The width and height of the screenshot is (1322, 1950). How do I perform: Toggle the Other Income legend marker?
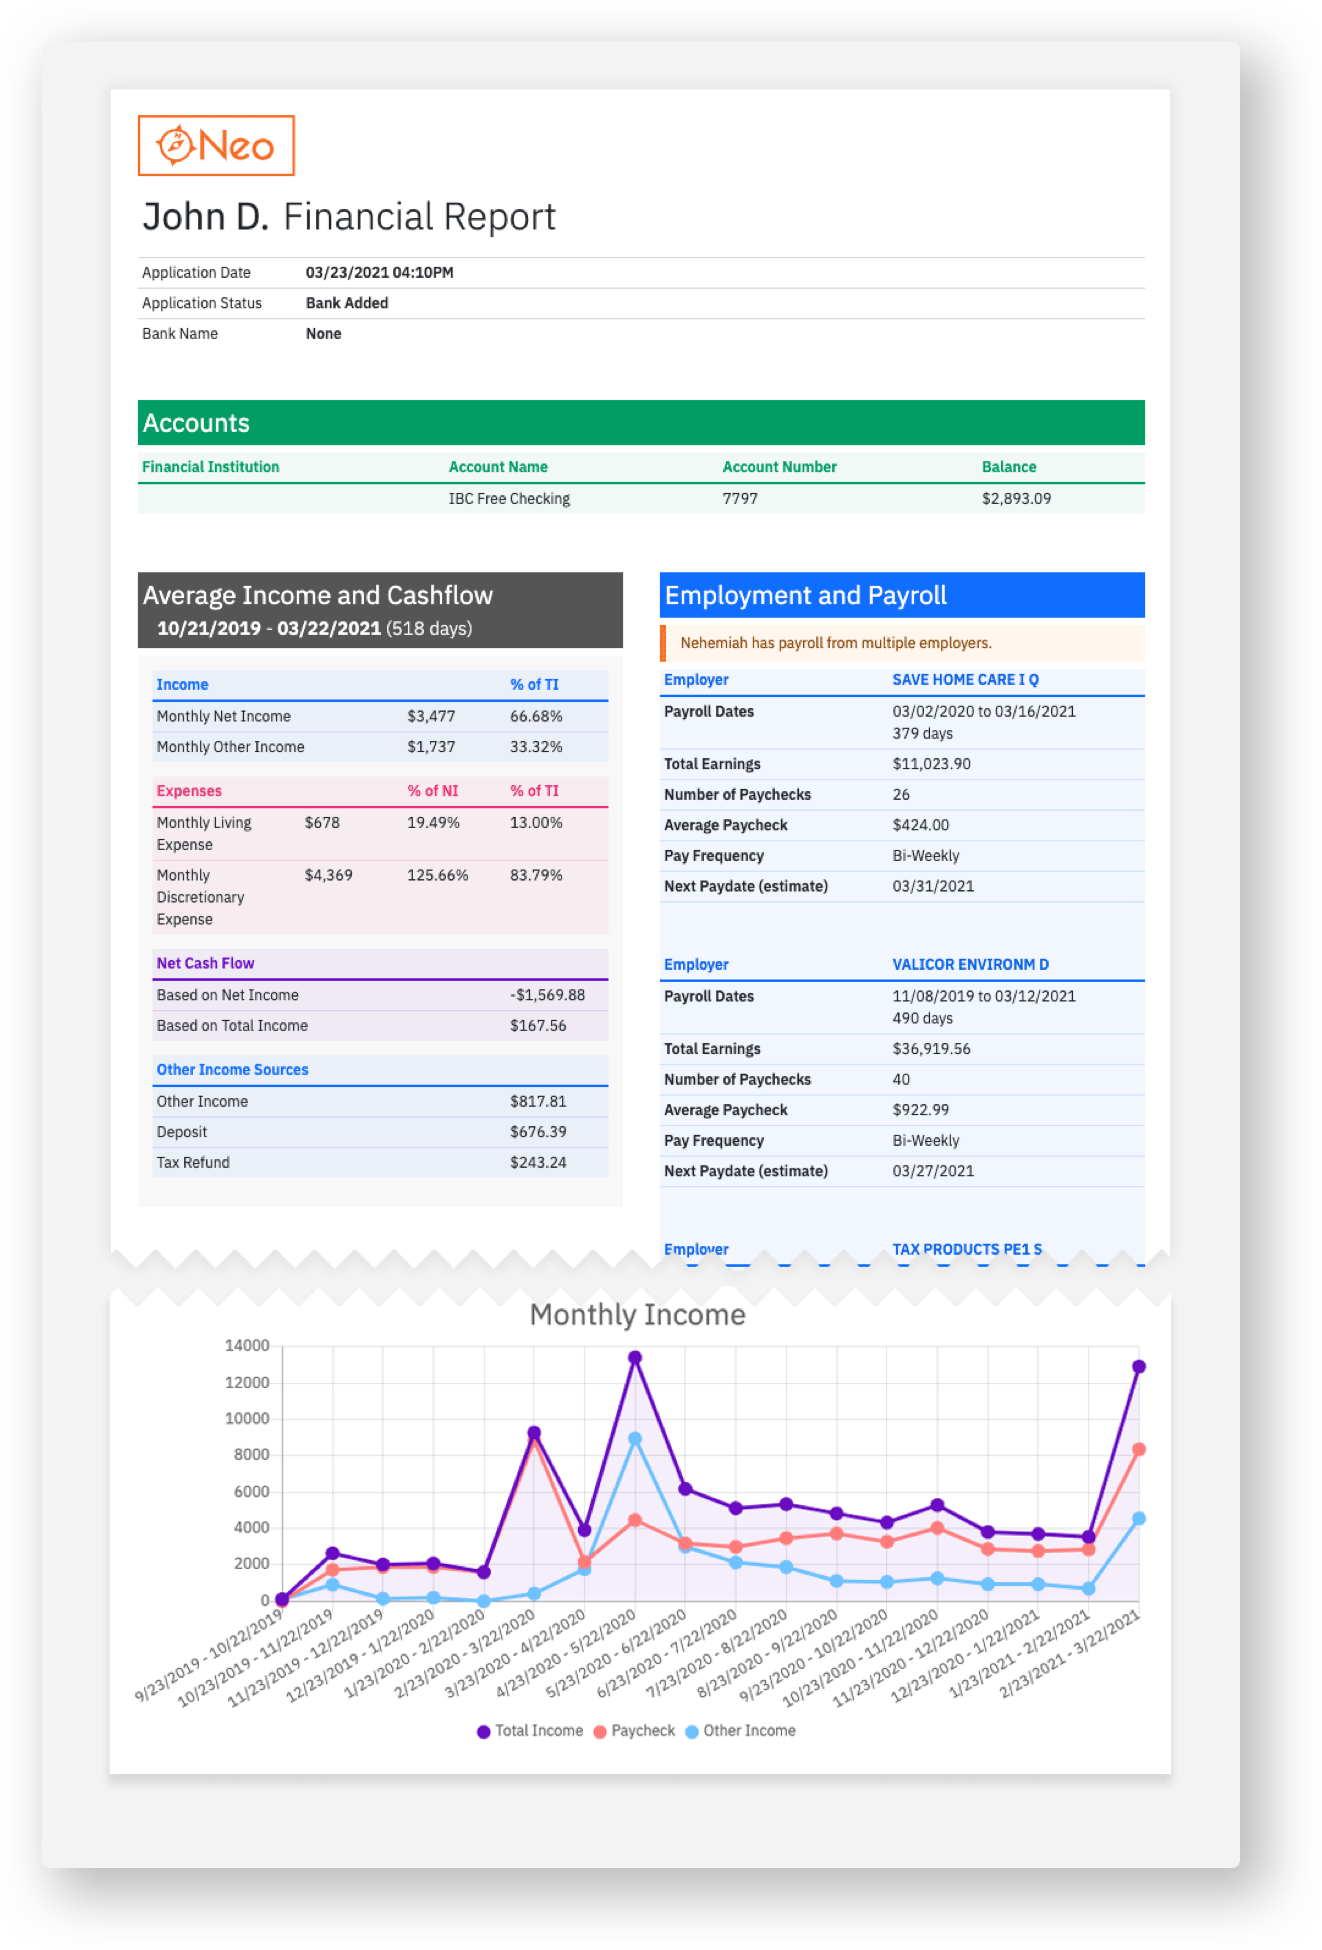click(692, 1731)
